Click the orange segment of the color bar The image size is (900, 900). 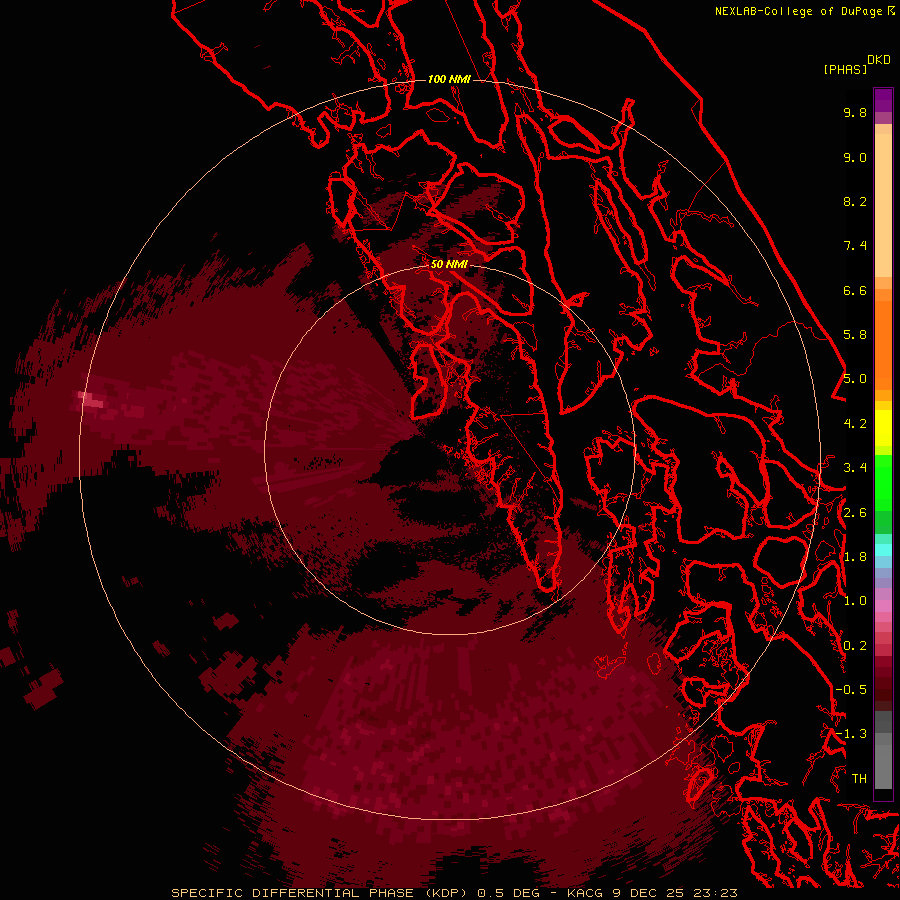click(x=883, y=345)
